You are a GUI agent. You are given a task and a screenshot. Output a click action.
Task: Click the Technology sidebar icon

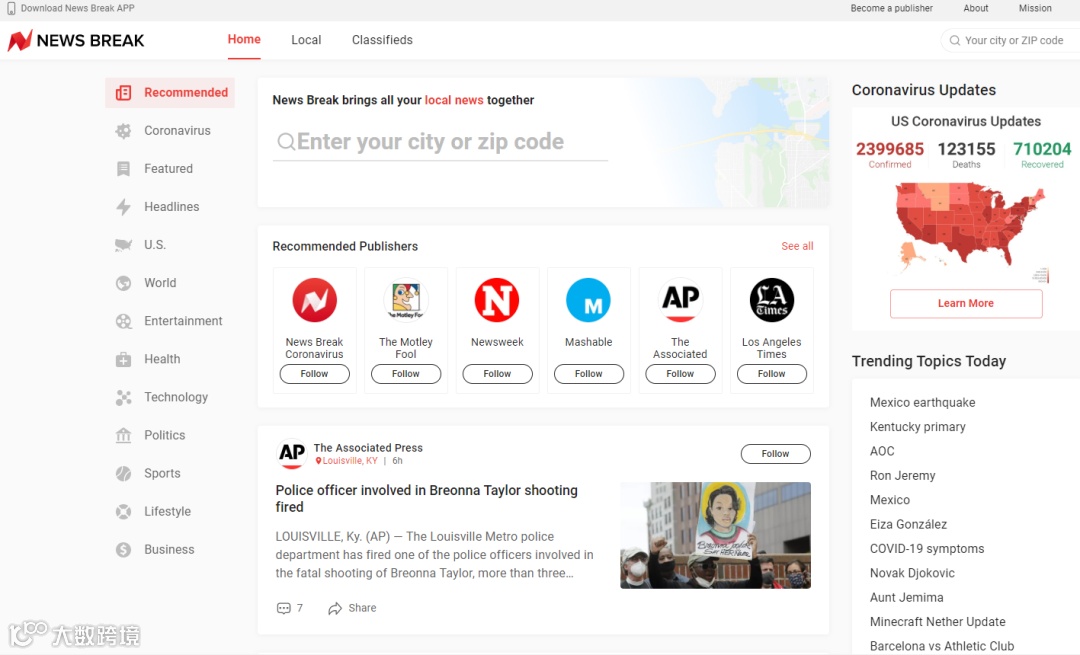tap(123, 397)
